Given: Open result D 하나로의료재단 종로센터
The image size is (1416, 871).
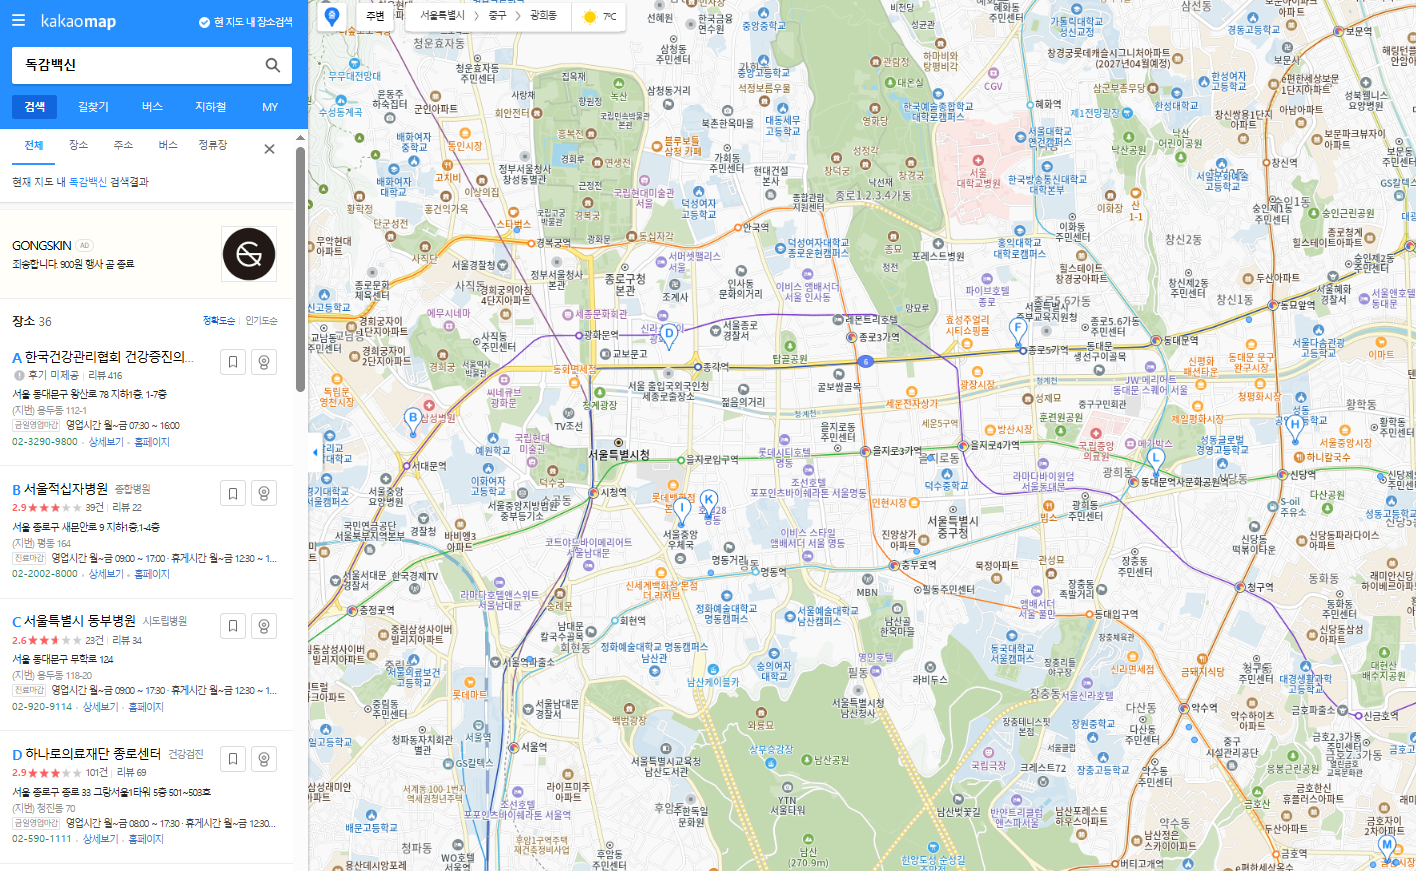Looking at the screenshot, I should point(93,754).
